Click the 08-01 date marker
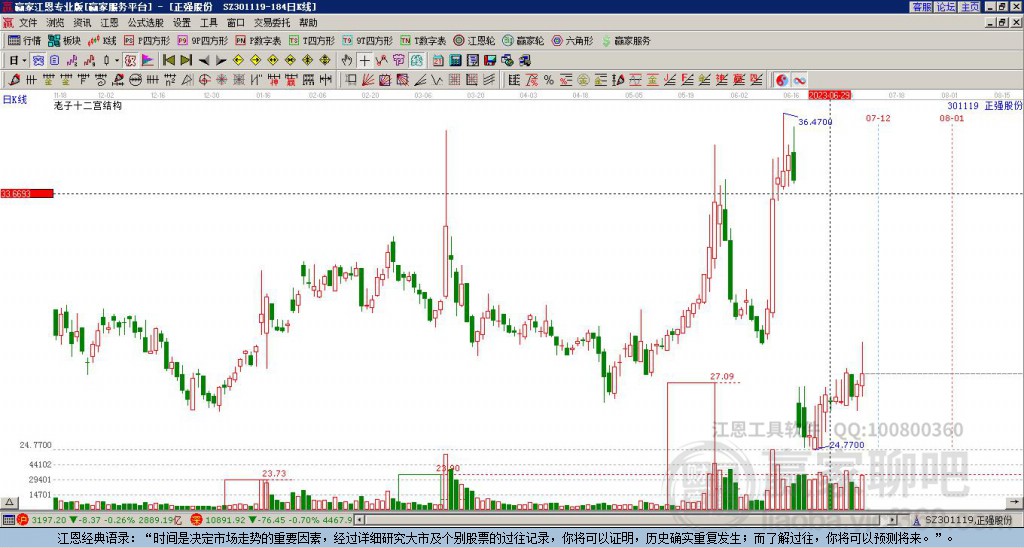The height and width of the screenshot is (548, 1024). tap(952, 118)
